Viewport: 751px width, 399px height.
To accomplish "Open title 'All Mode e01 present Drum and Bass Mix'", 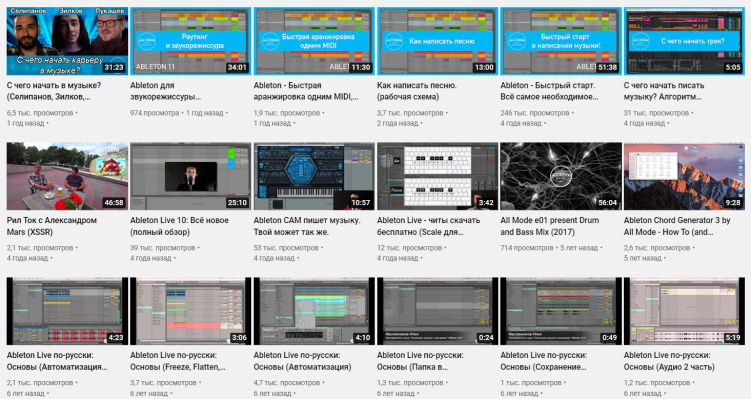I will (549, 226).
